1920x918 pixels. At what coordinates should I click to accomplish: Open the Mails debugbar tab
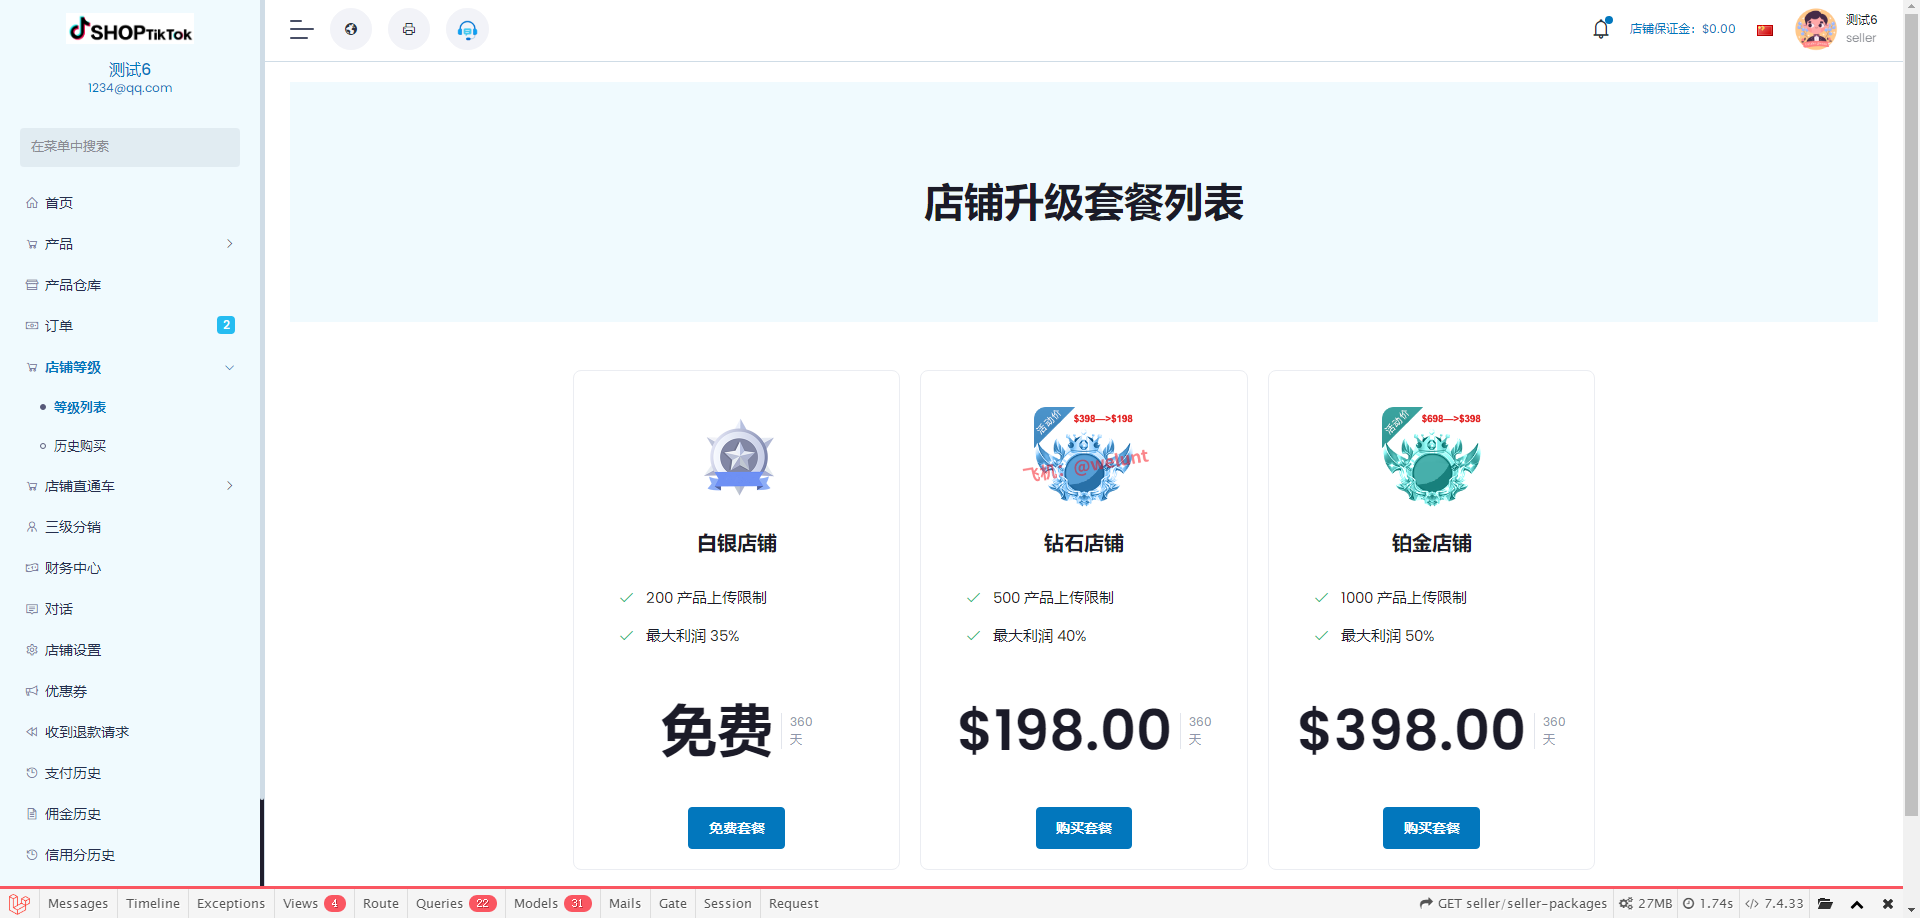tap(625, 903)
